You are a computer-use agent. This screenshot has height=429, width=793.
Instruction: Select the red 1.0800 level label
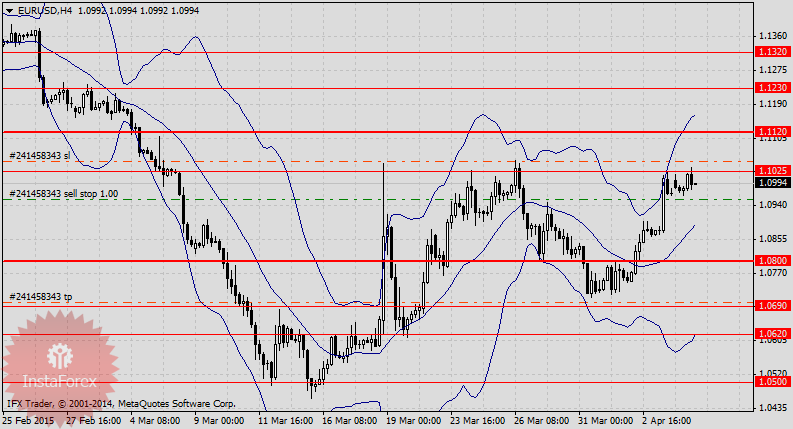[771, 261]
